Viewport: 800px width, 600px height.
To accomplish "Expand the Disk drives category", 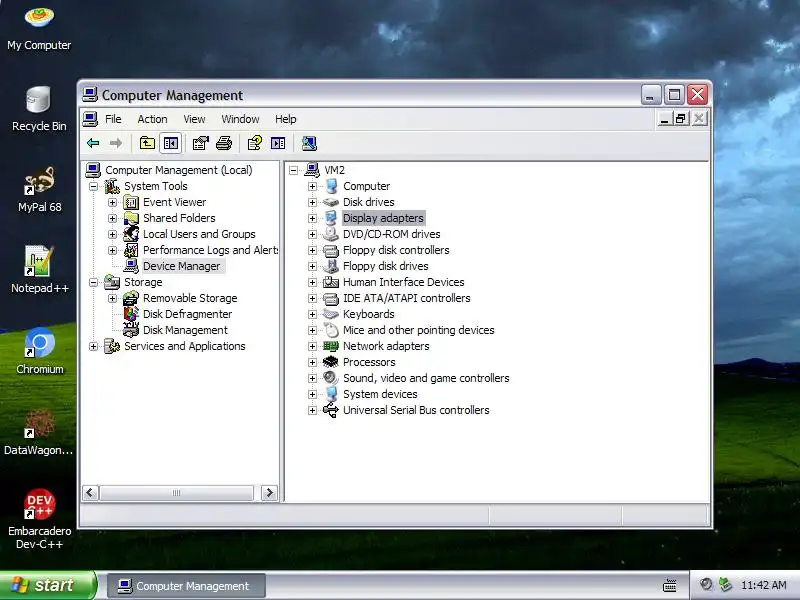I will [312, 203].
